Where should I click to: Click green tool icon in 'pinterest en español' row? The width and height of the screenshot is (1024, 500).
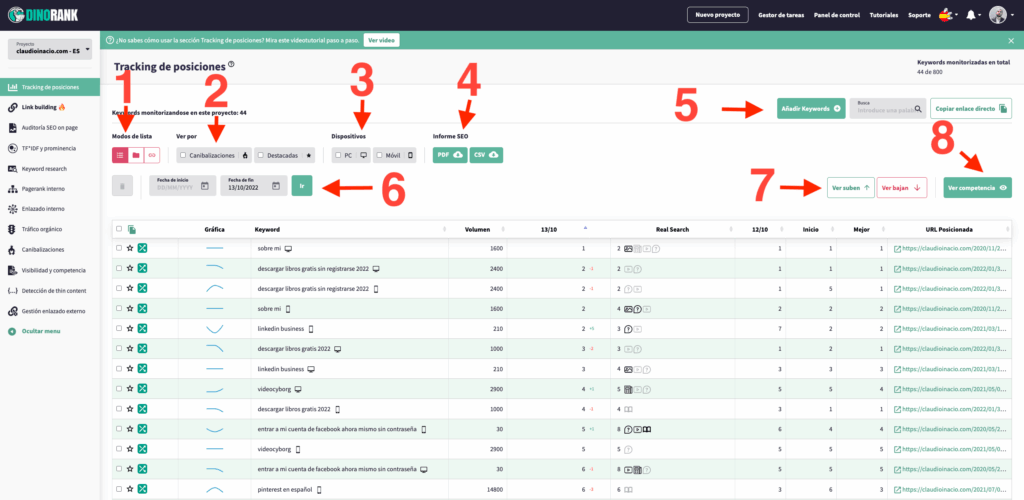pos(142,489)
